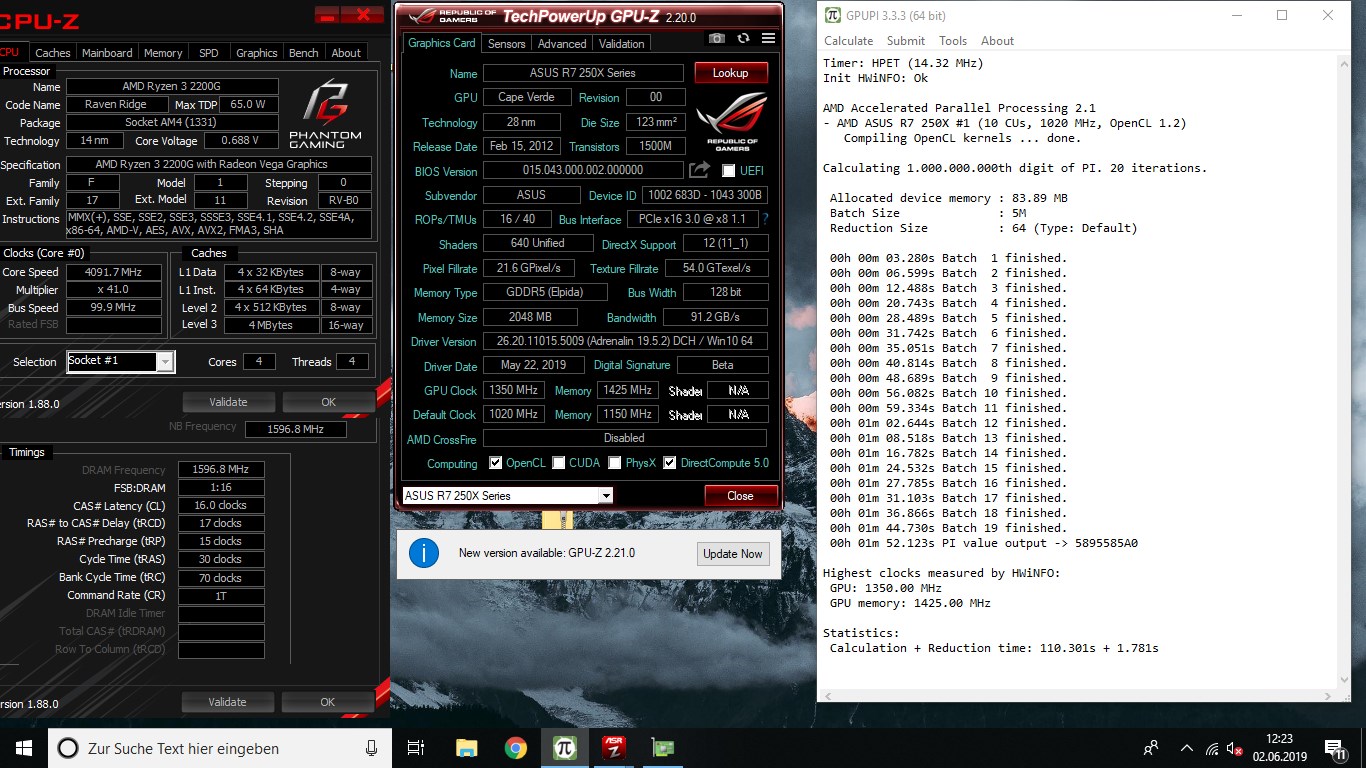Screen dimensions: 1366x768
Task: Click the GPU-Z Close button
Action: pos(740,496)
